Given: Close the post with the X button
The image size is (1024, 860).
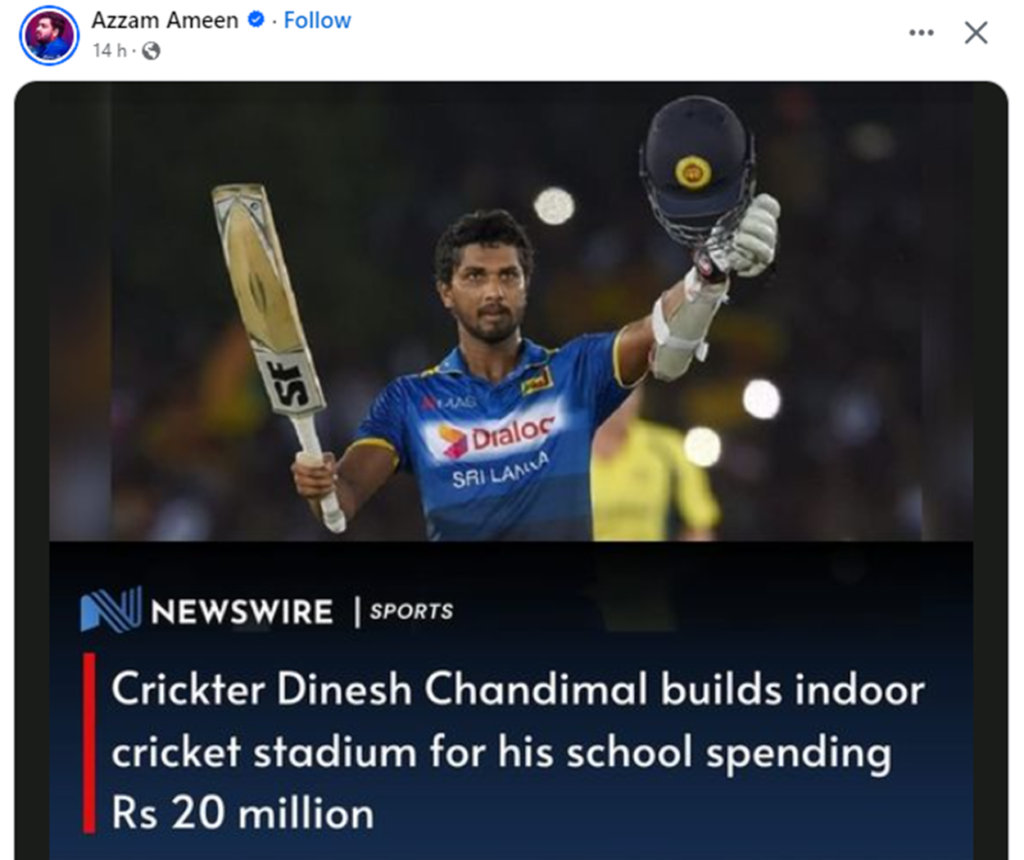Looking at the screenshot, I should 976,33.
